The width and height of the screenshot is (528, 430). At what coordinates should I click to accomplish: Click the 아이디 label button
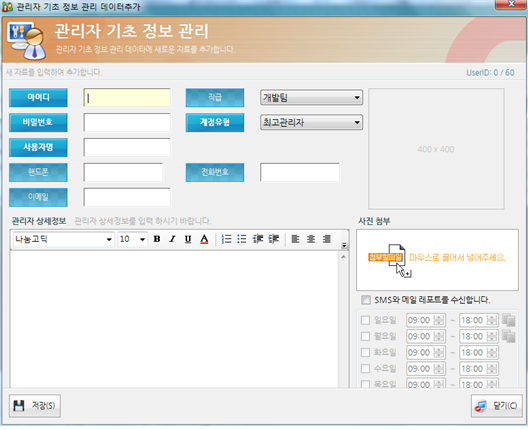click(38, 98)
